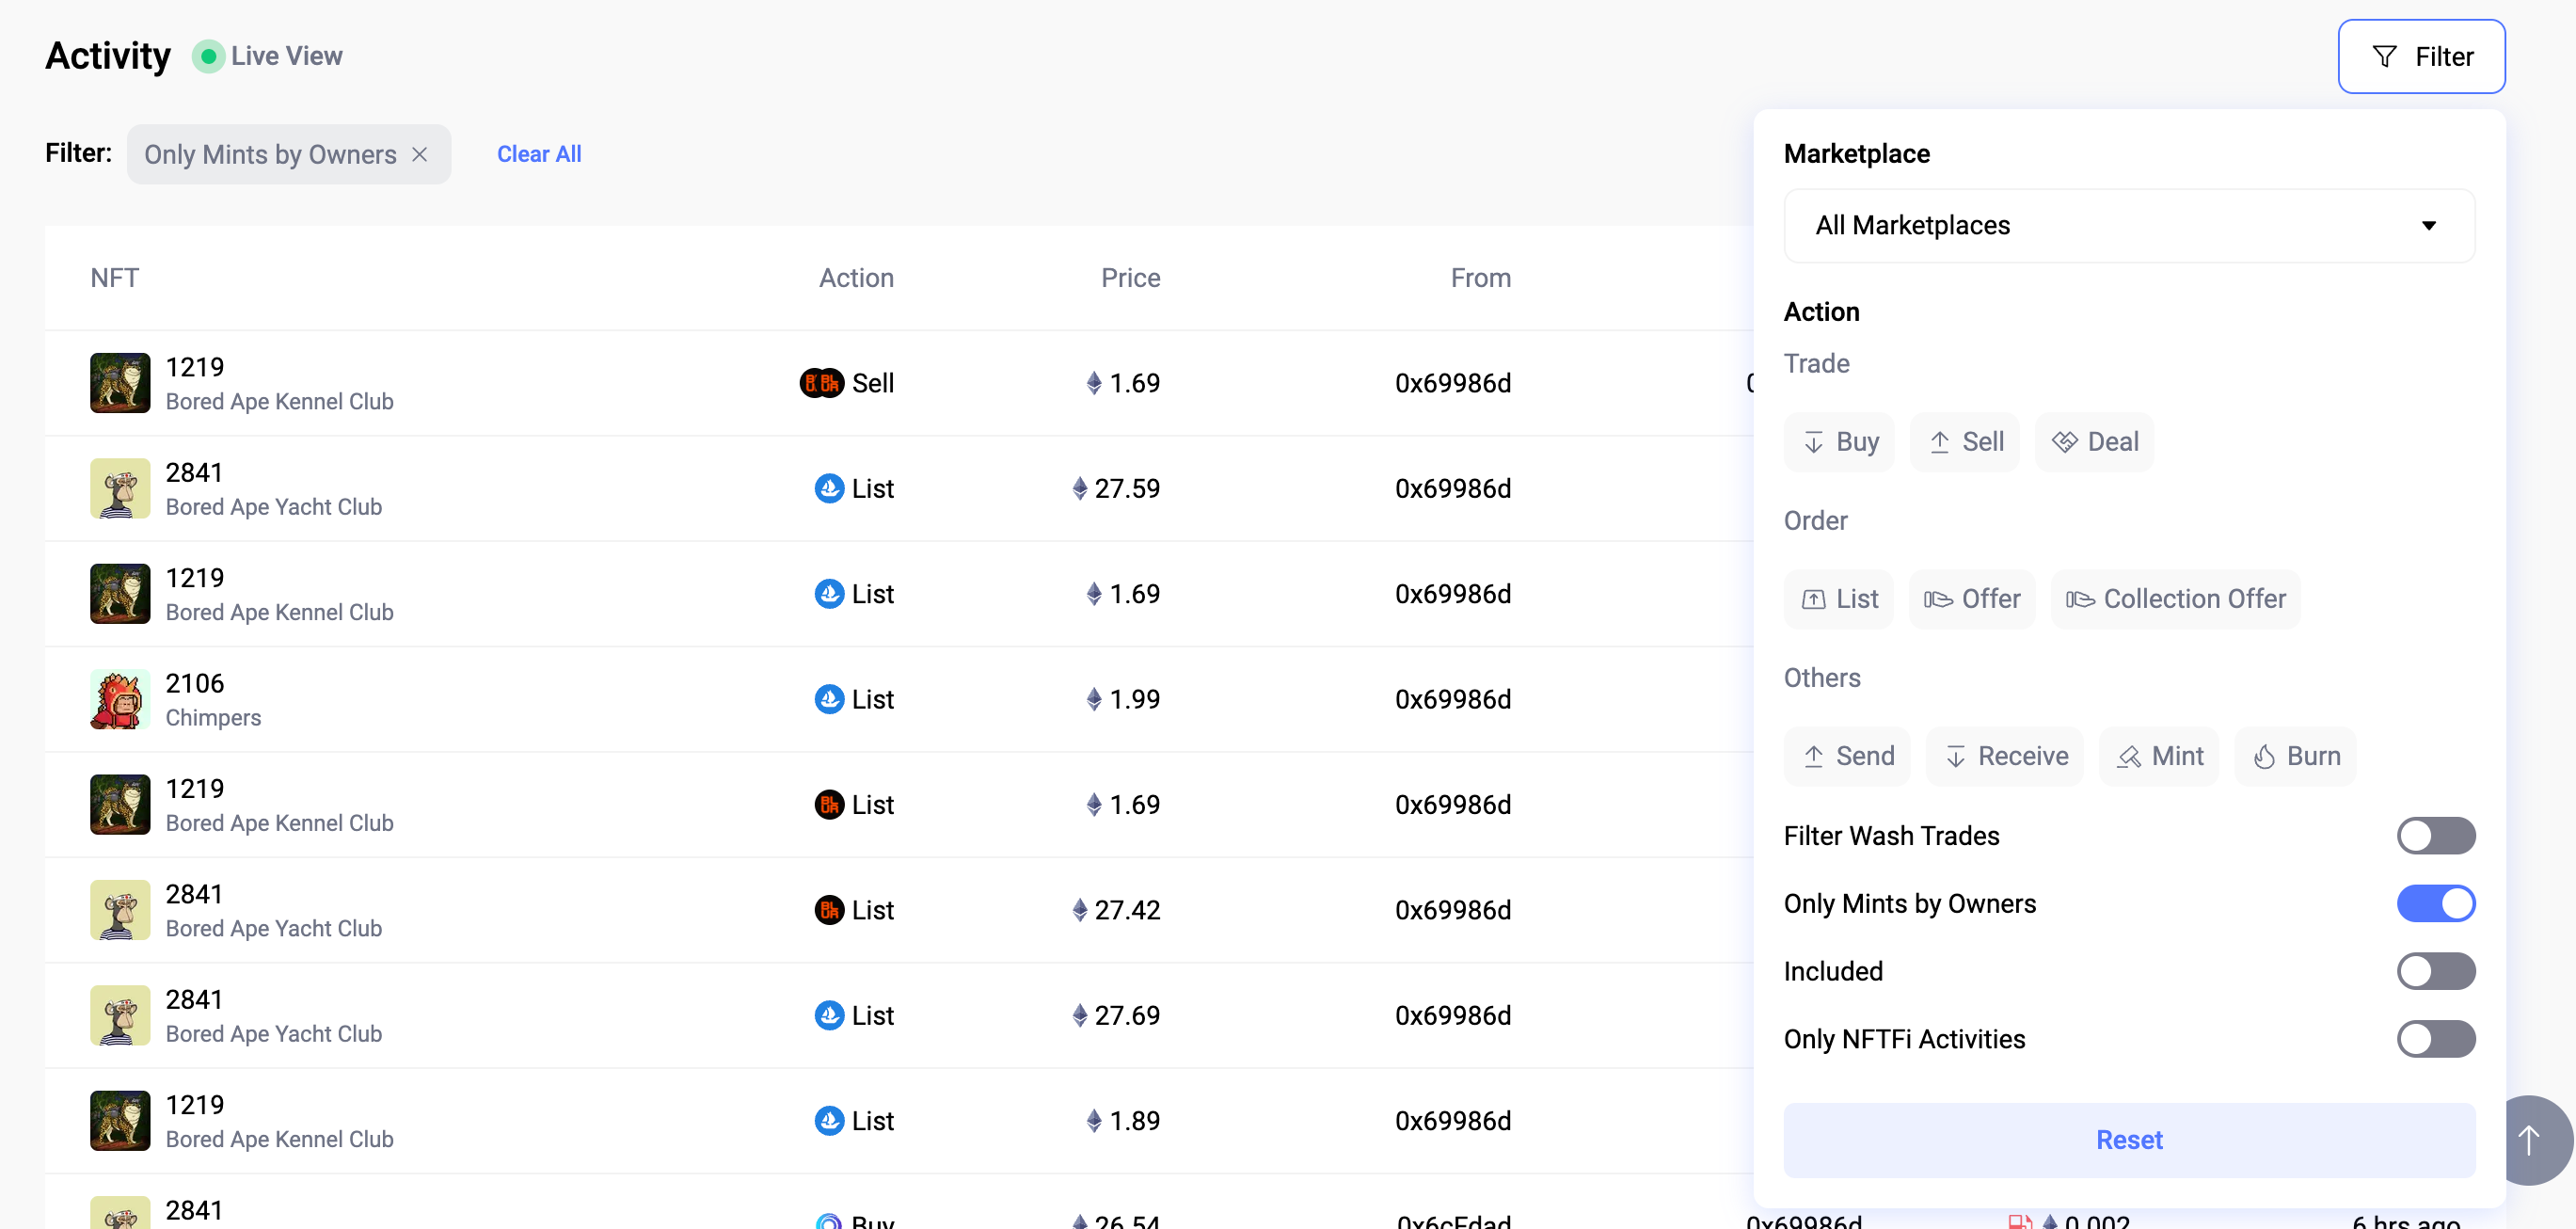This screenshot has height=1229, width=2576.
Task: Open the Chimpers 2106 NFT thumbnail
Action: click(x=120, y=699)
